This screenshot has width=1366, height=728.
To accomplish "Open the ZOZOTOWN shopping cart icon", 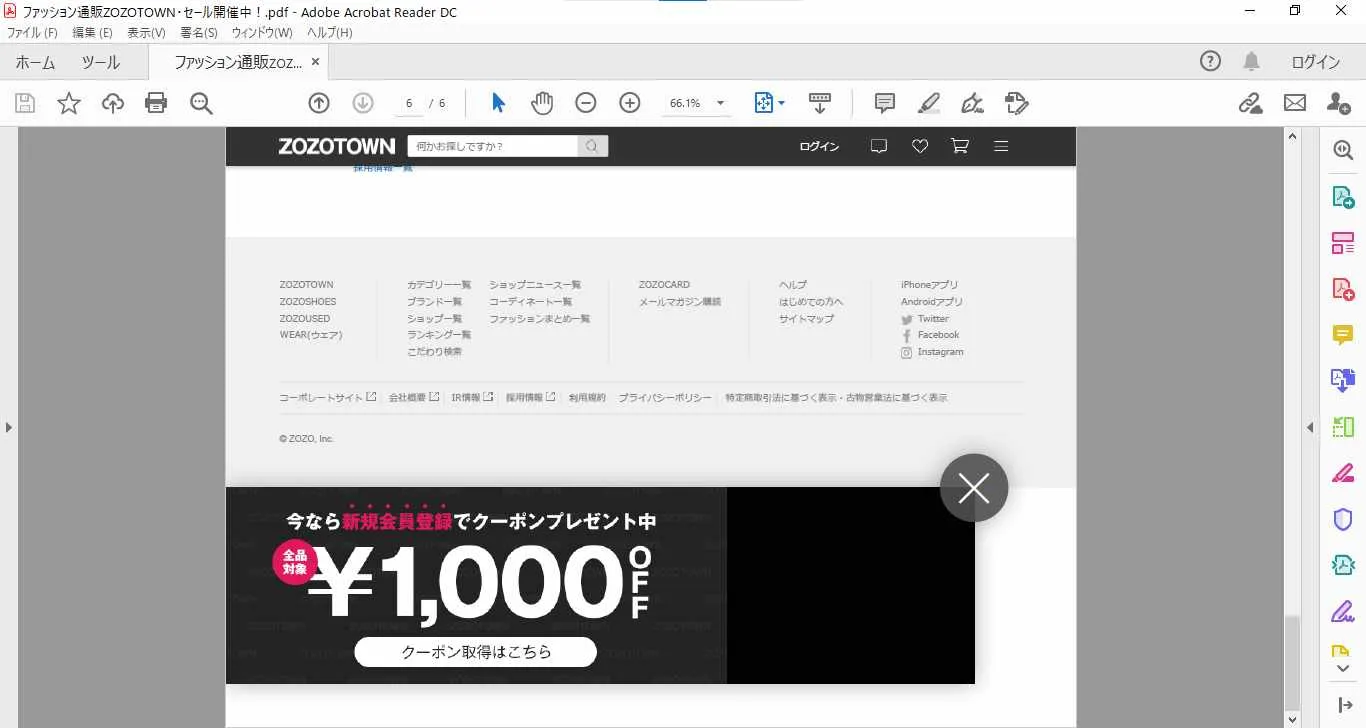I will [x=960, y=146].
